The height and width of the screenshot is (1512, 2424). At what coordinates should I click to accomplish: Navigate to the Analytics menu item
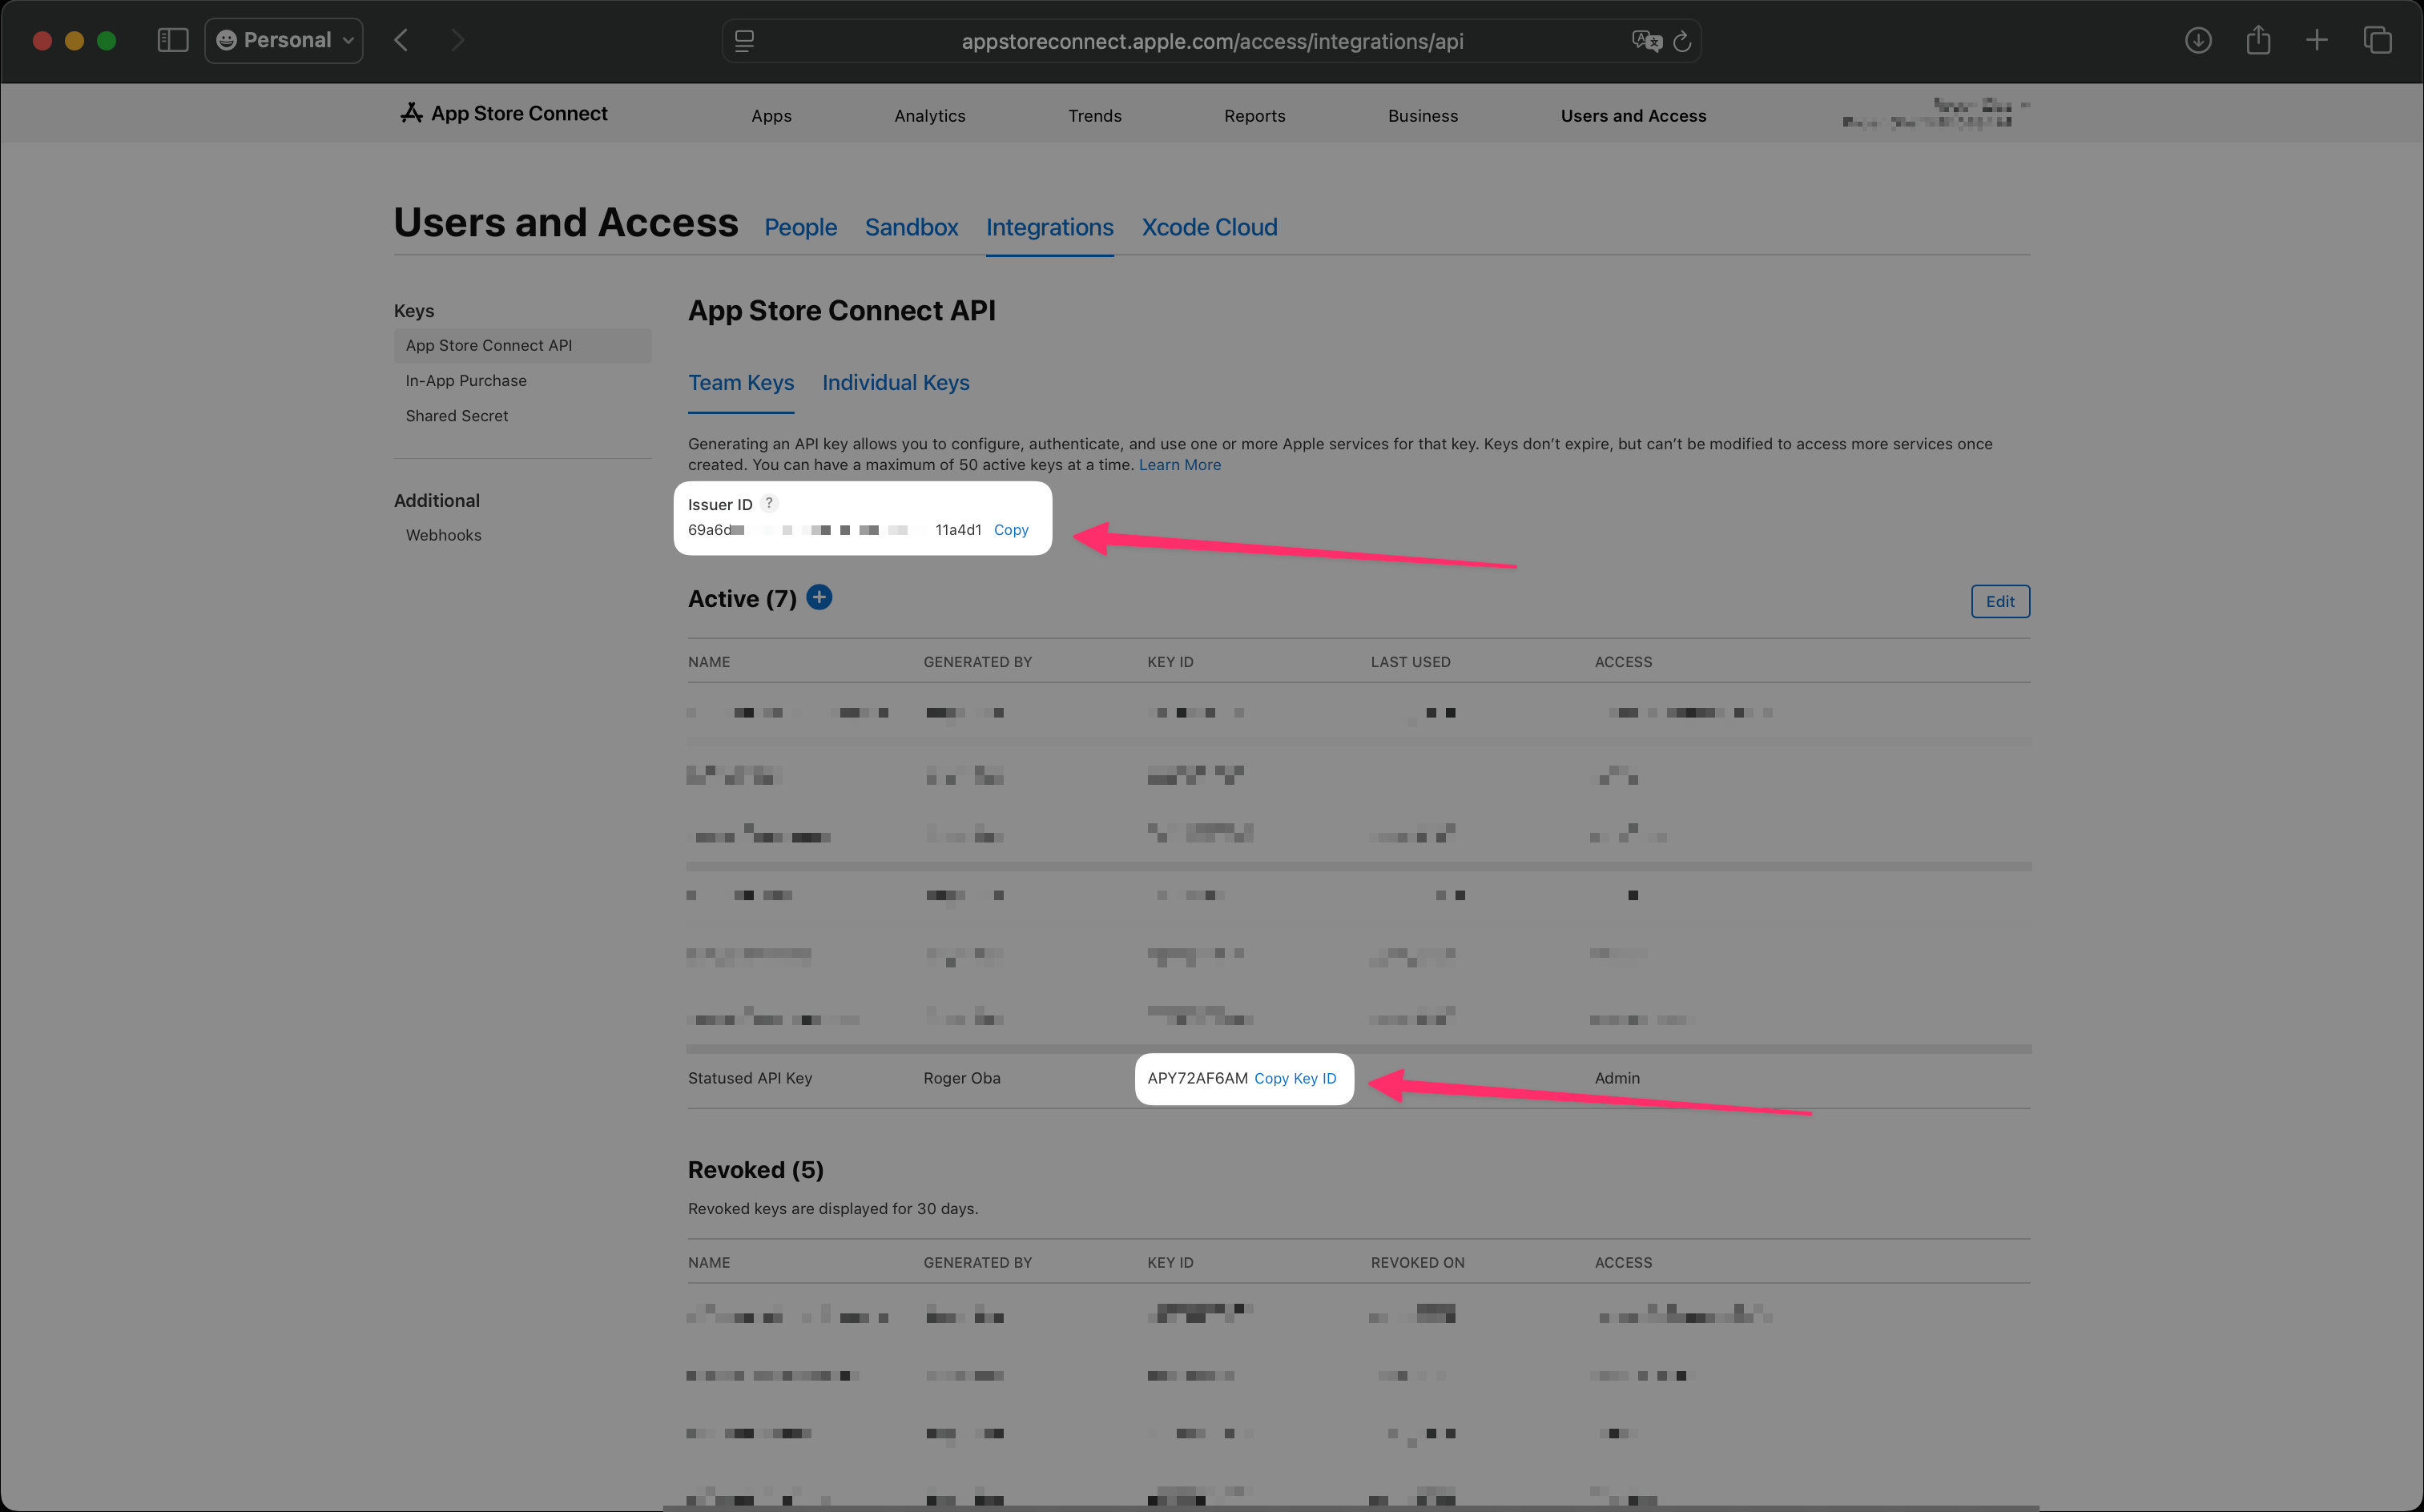point(929,115)
